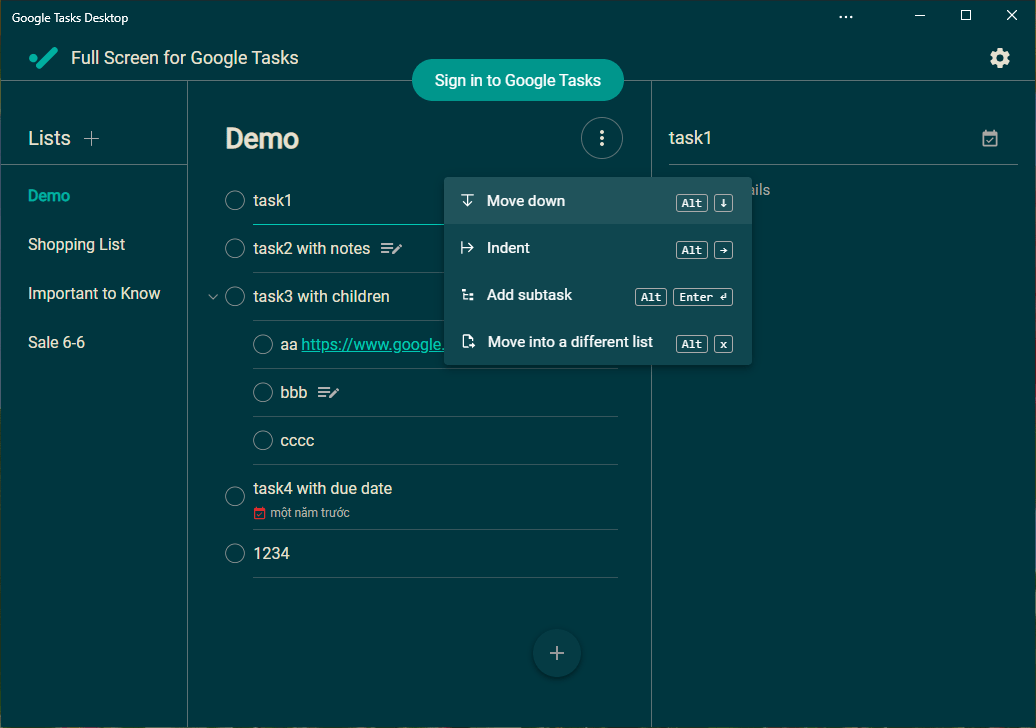1036x728 pixels.
Task: Add a new list with plus icon
Action: (x=91, y=139)
